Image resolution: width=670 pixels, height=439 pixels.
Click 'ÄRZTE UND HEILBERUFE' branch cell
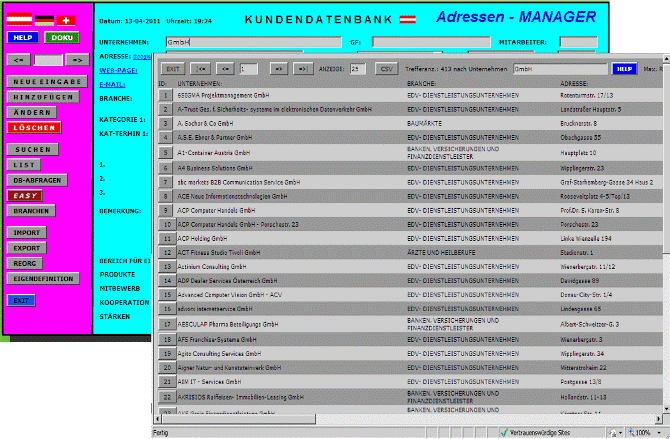tap(441, 253)
